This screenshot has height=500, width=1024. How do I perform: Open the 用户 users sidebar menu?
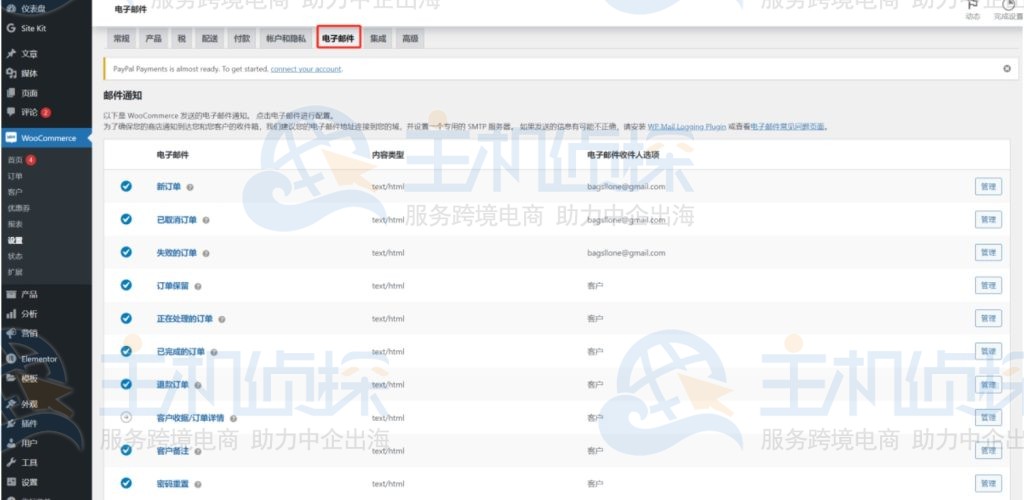29,443
